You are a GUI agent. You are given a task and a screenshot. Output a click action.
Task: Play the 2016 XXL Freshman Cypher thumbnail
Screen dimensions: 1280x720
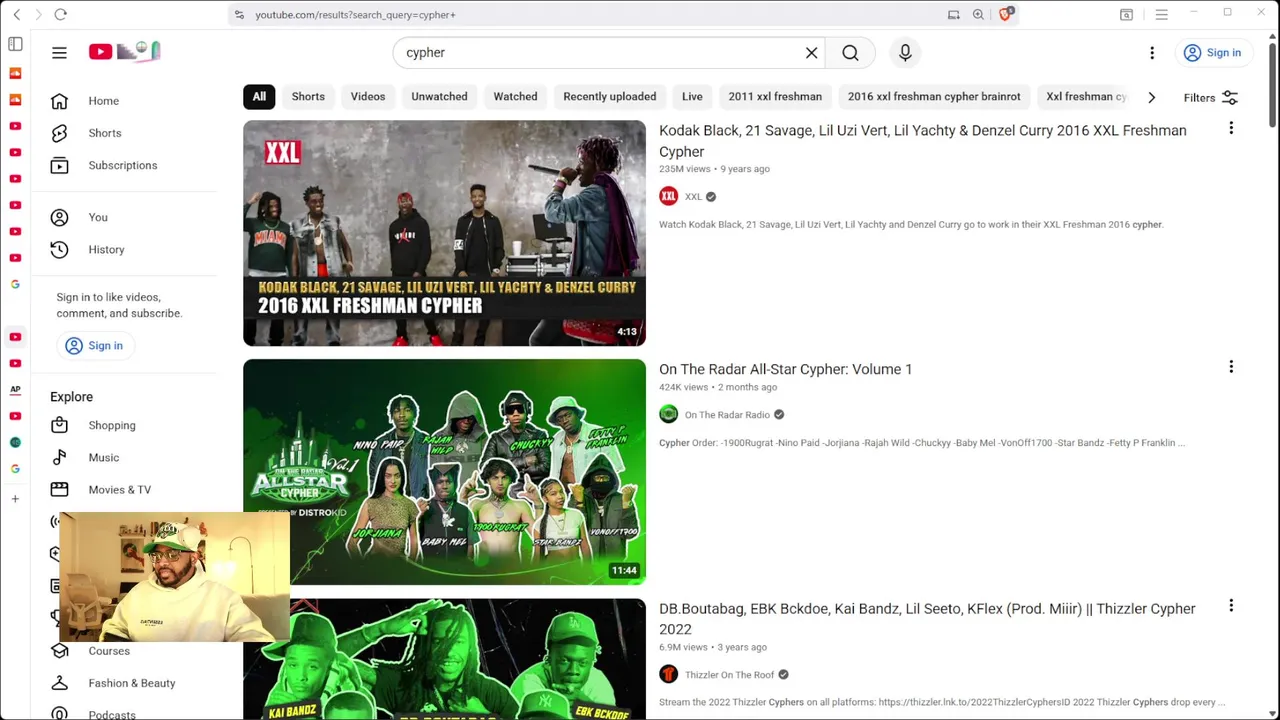444,233
